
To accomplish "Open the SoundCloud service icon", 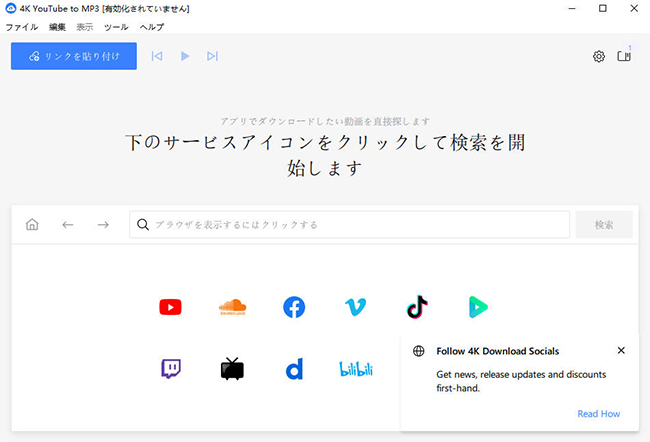I will tap(233, 307).
